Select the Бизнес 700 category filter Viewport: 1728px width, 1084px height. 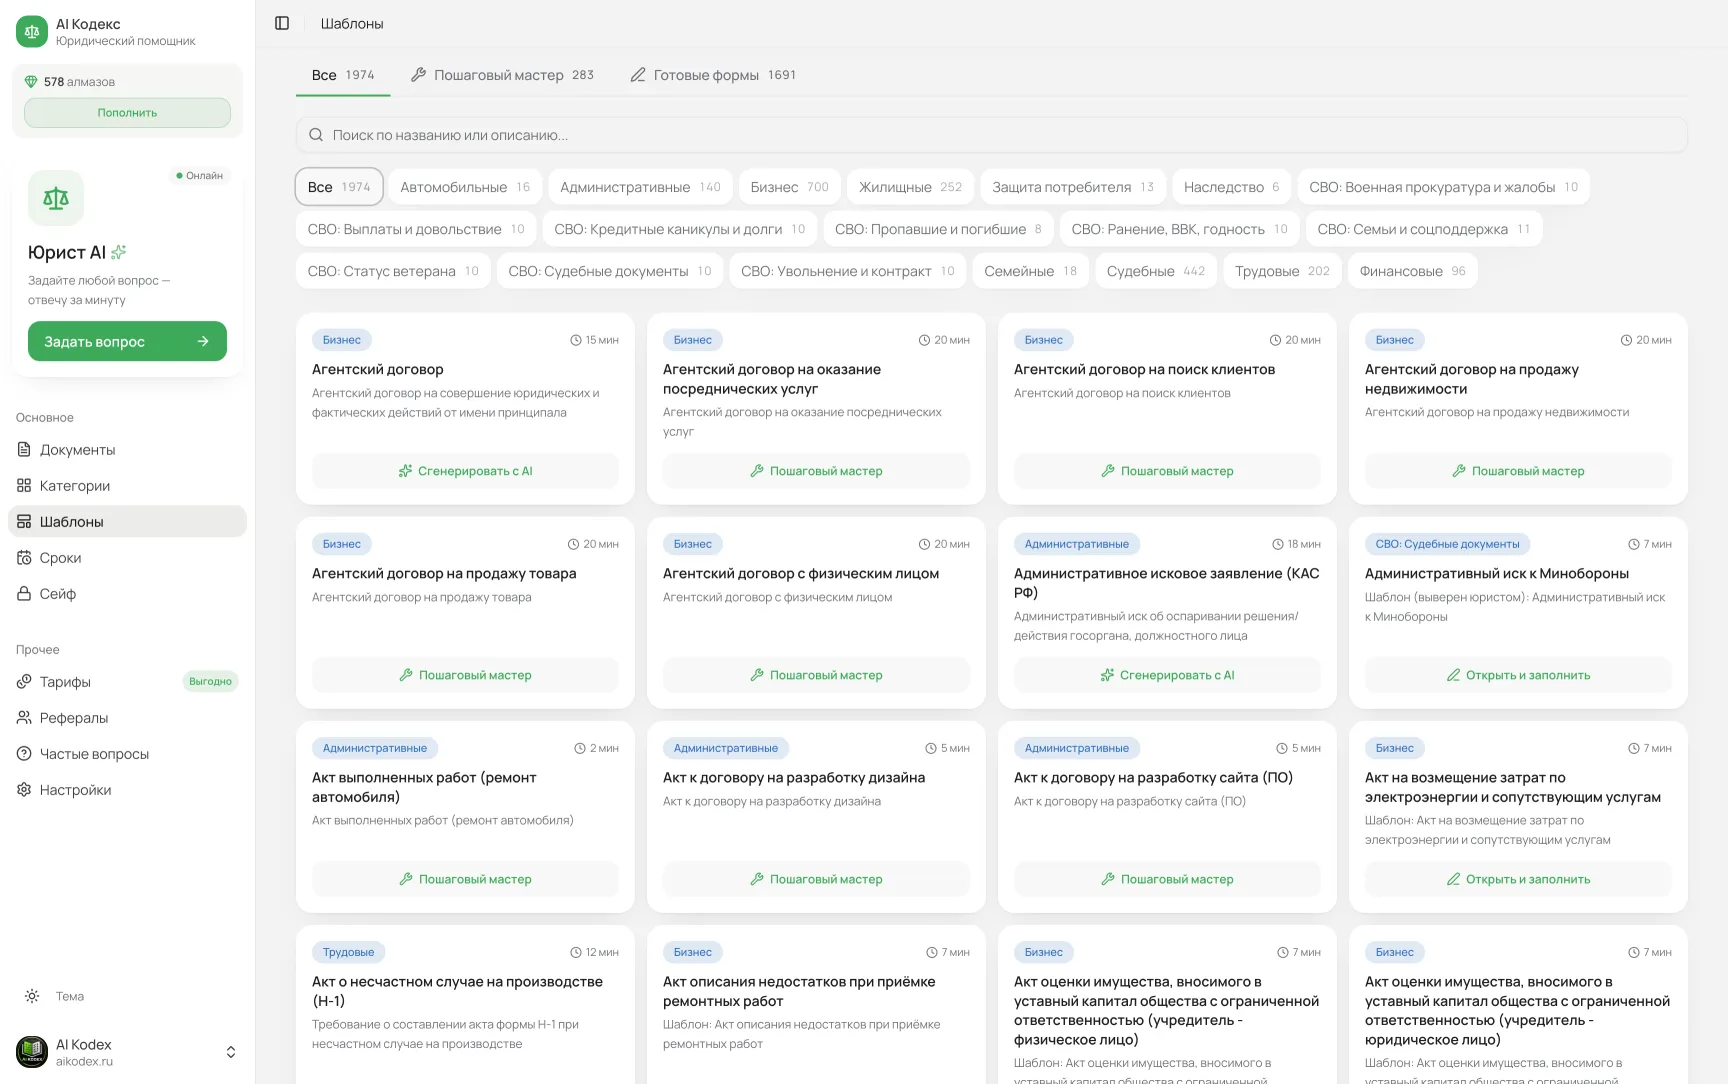tap(790, 187)
